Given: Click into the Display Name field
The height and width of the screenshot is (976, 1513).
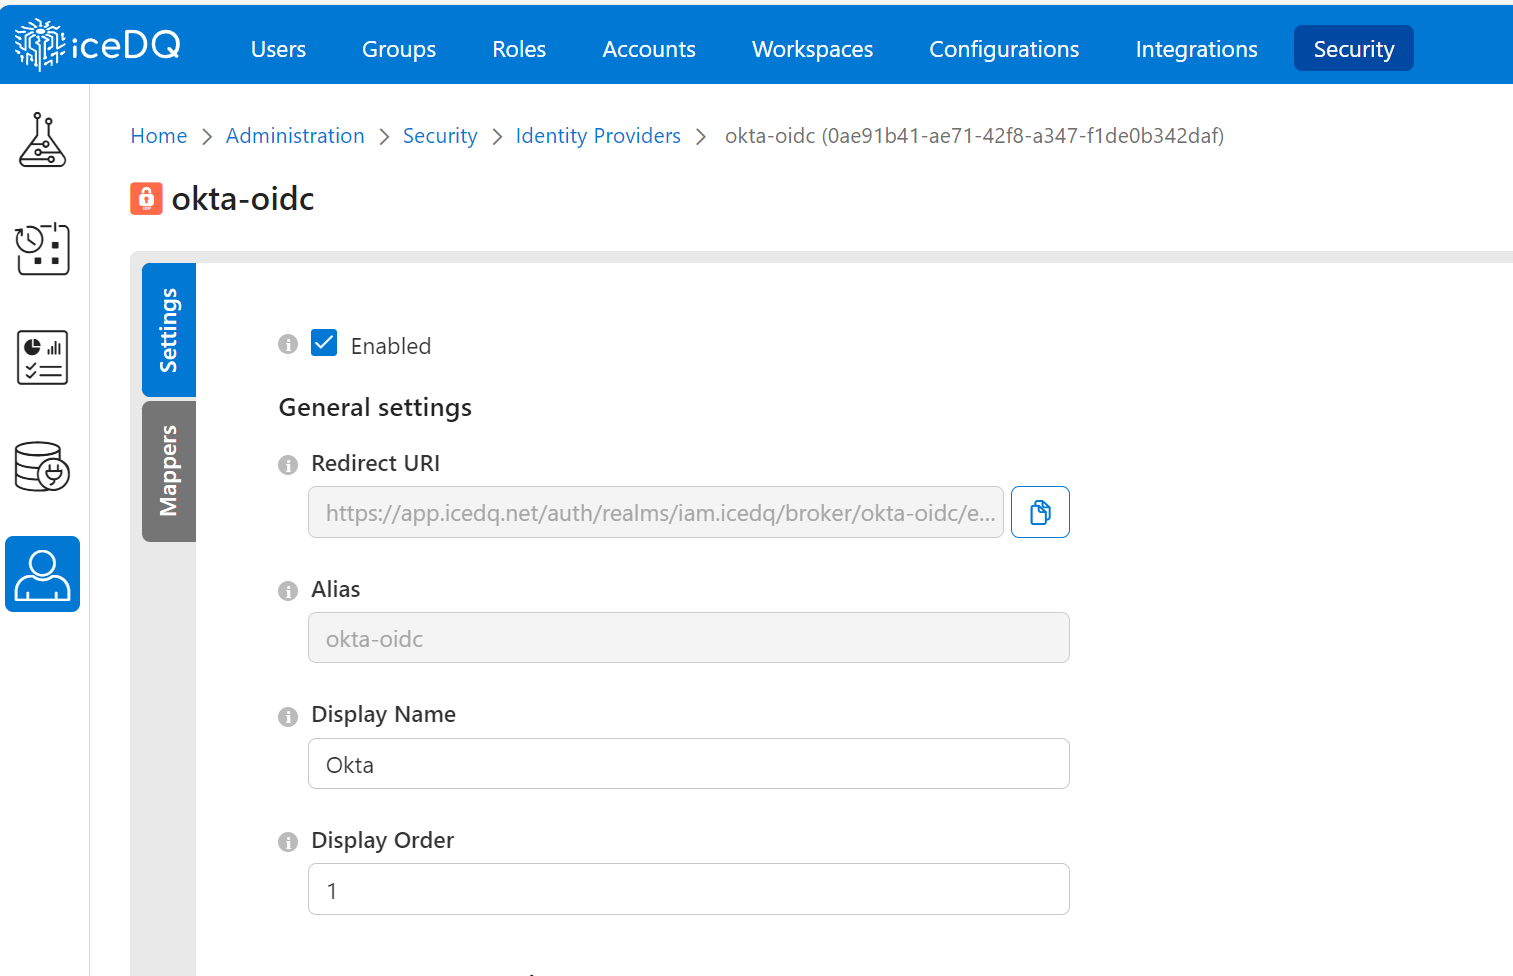Looking at the screenshot, I should tap(688, 764).
